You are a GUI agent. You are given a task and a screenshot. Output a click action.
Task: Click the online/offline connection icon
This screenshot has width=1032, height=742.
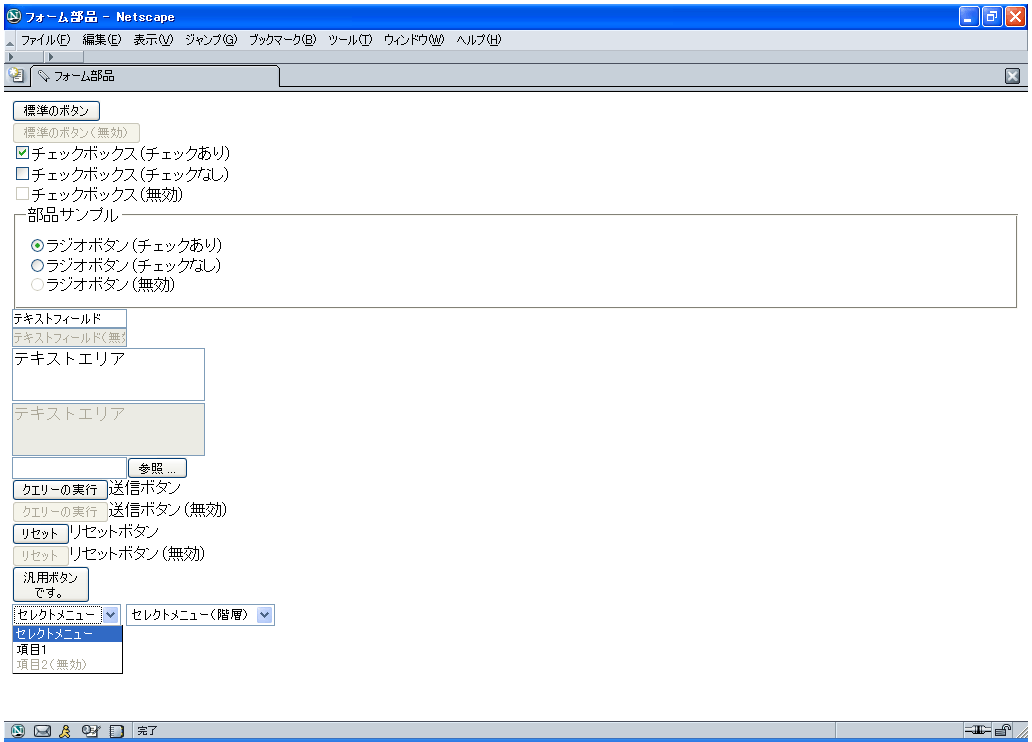(976, 731)
